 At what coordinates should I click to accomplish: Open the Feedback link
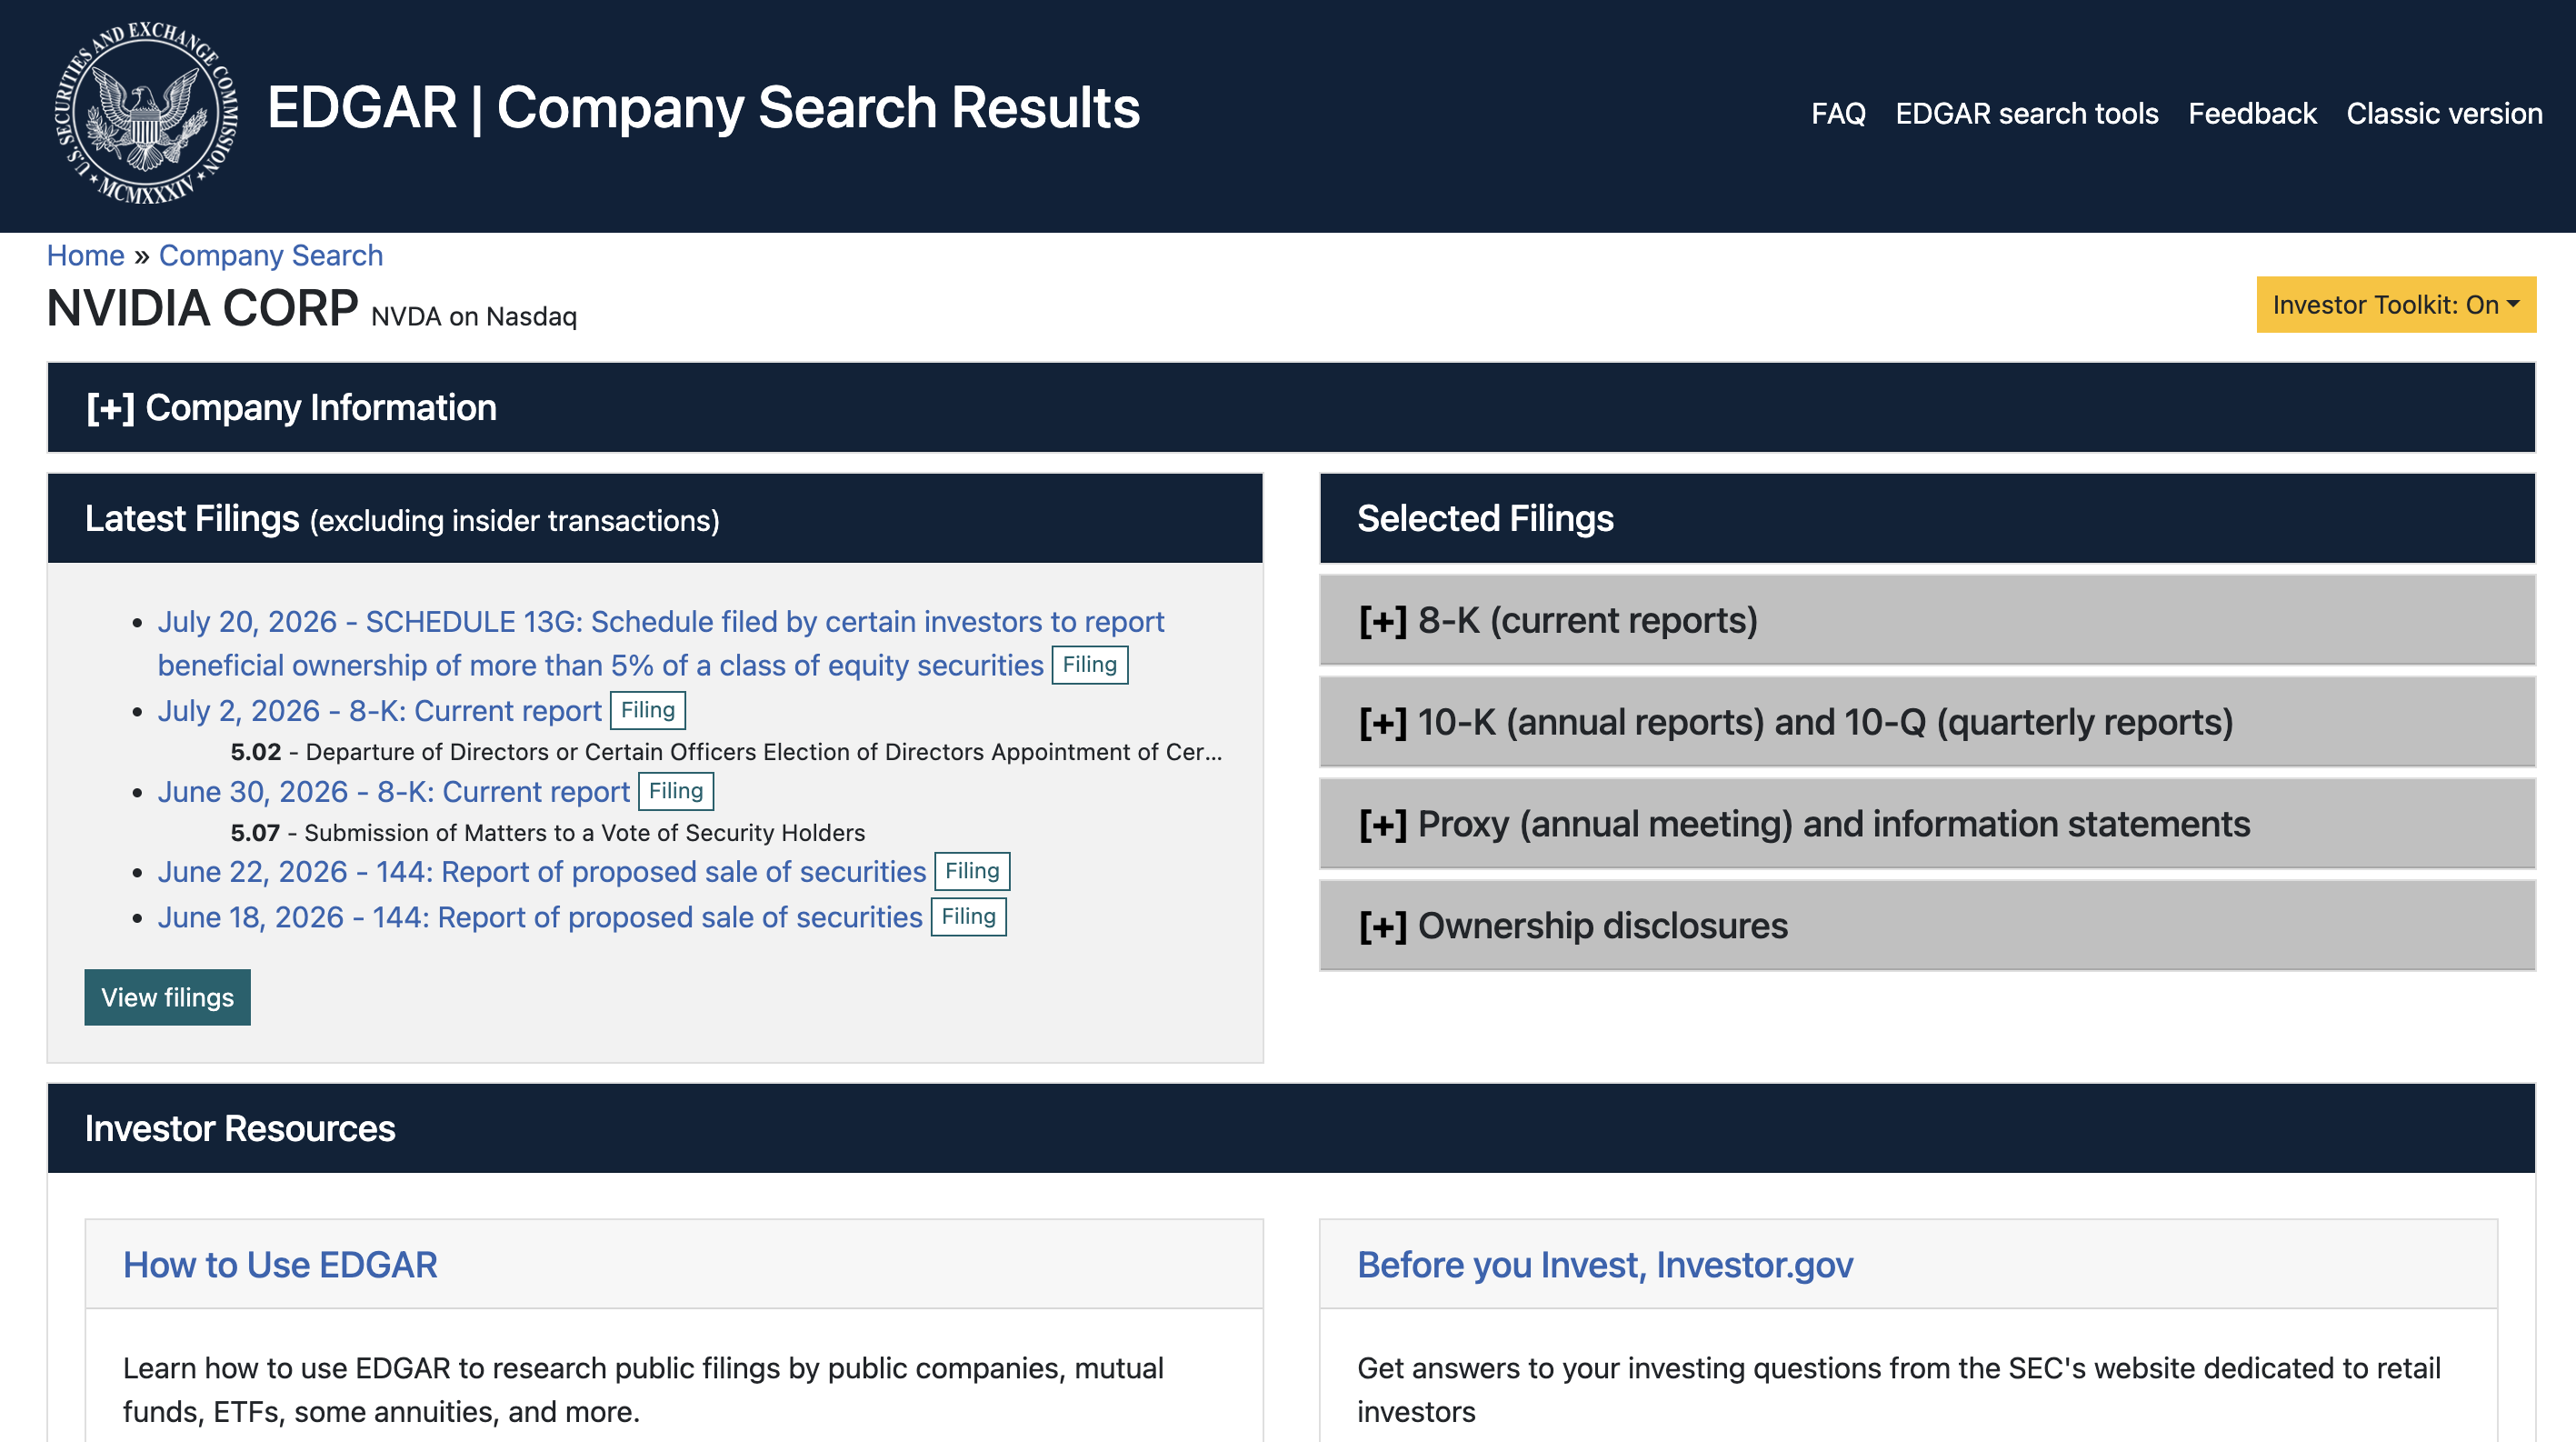[x=2252, y=114]
